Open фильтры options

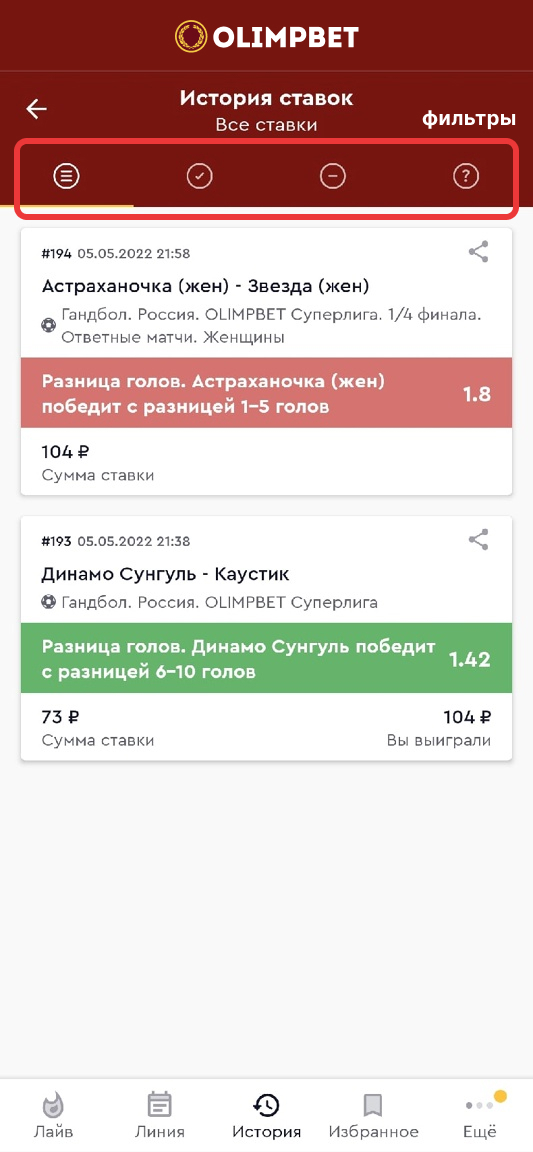[x=469, y=118]
